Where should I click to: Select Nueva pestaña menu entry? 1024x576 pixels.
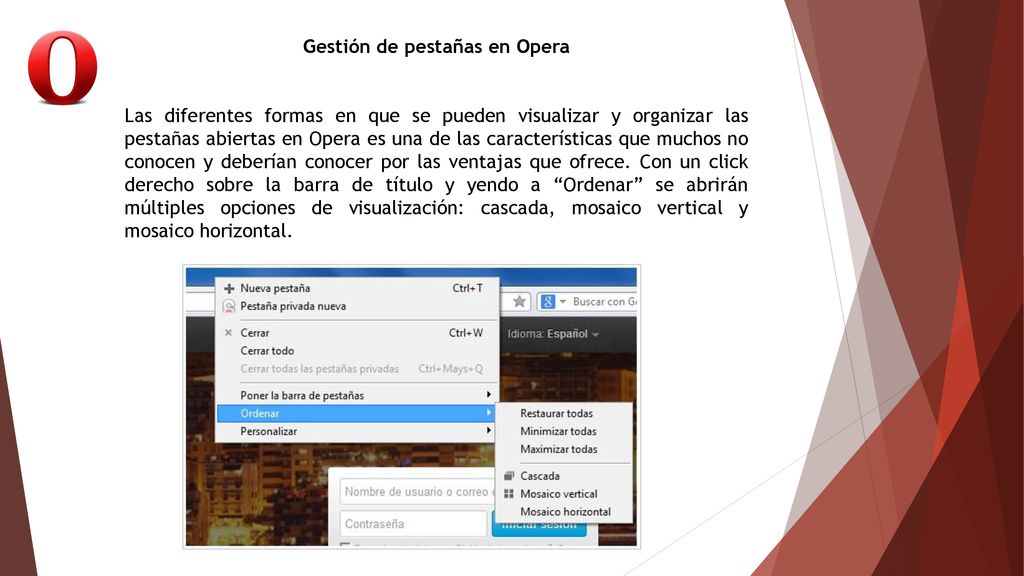(x=357, y=288)
